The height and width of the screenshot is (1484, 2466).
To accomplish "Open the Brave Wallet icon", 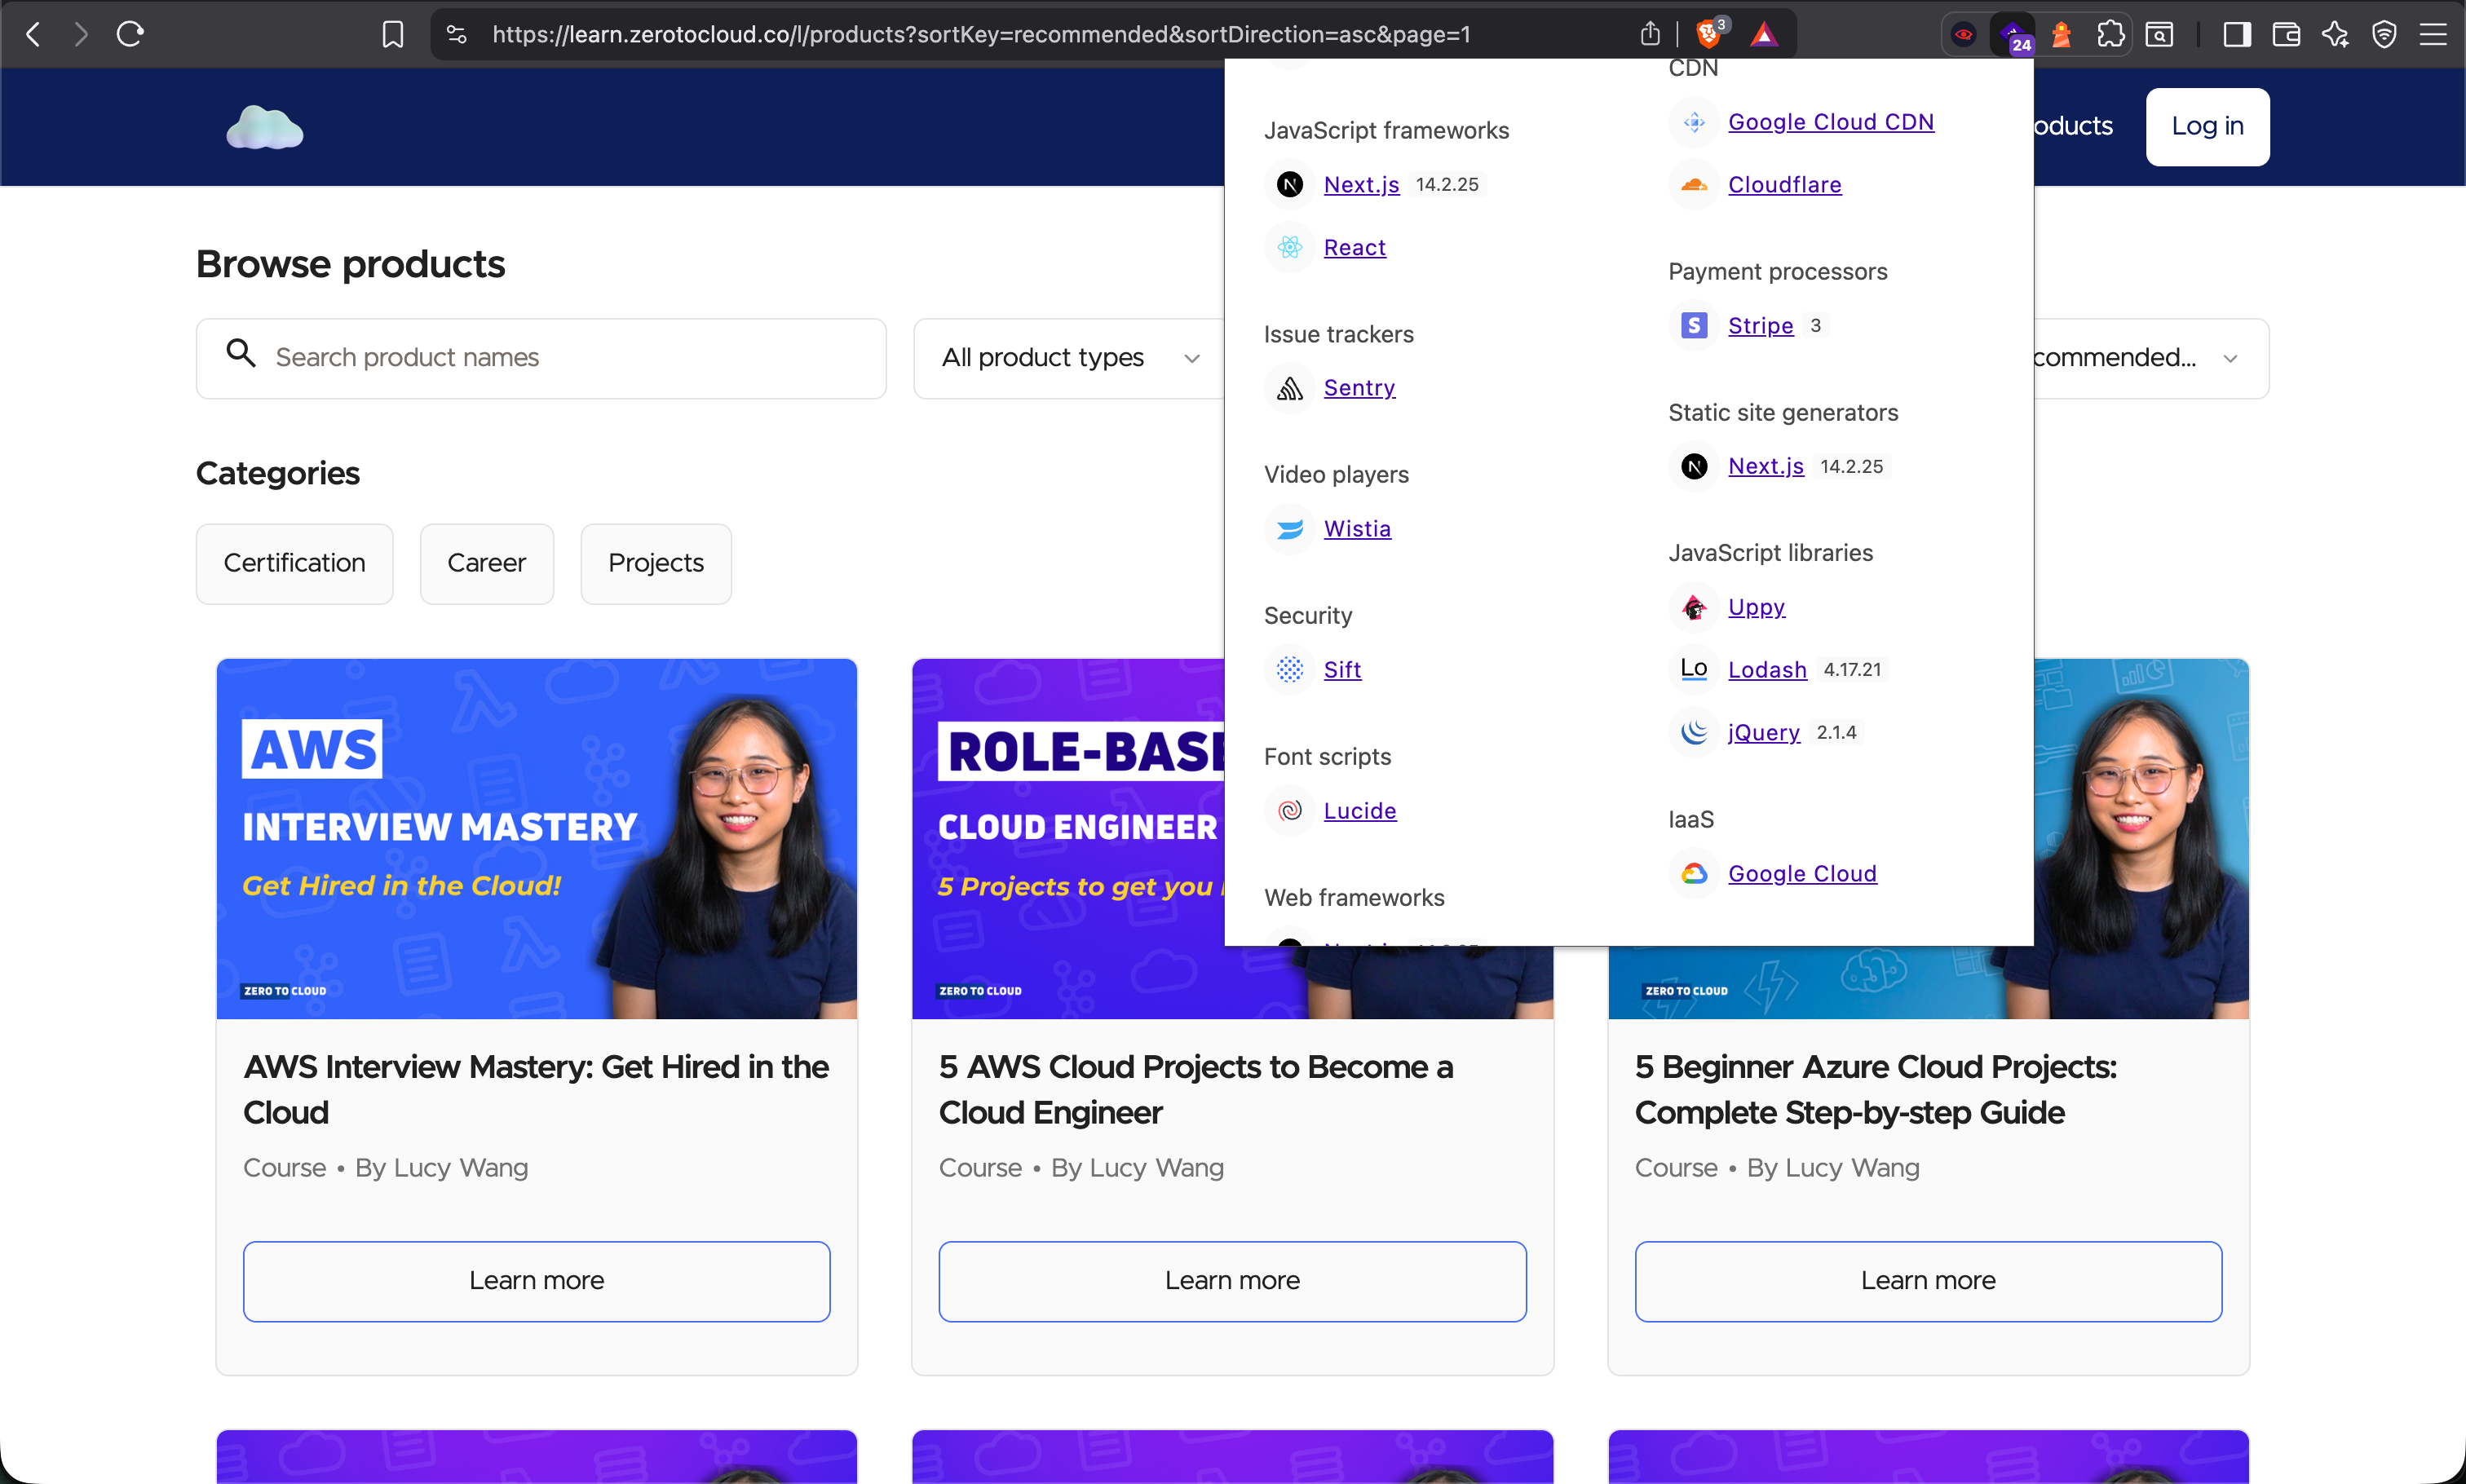I will [2286, 35].
